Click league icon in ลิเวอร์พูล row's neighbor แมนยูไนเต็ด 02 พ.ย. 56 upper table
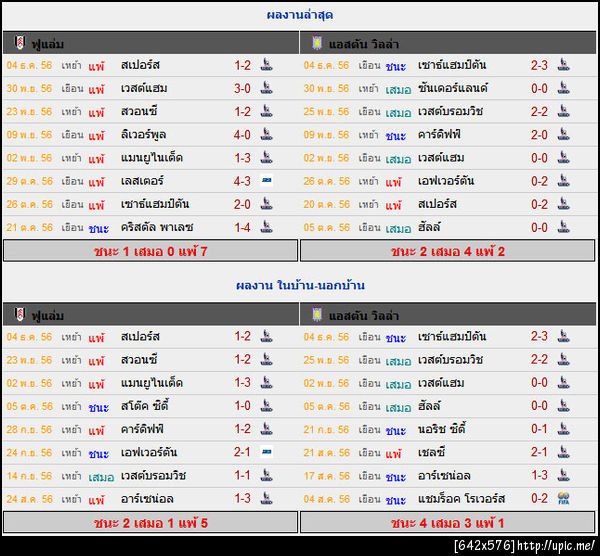Screen dimensions: 600x556 click(x=266, y=157)
